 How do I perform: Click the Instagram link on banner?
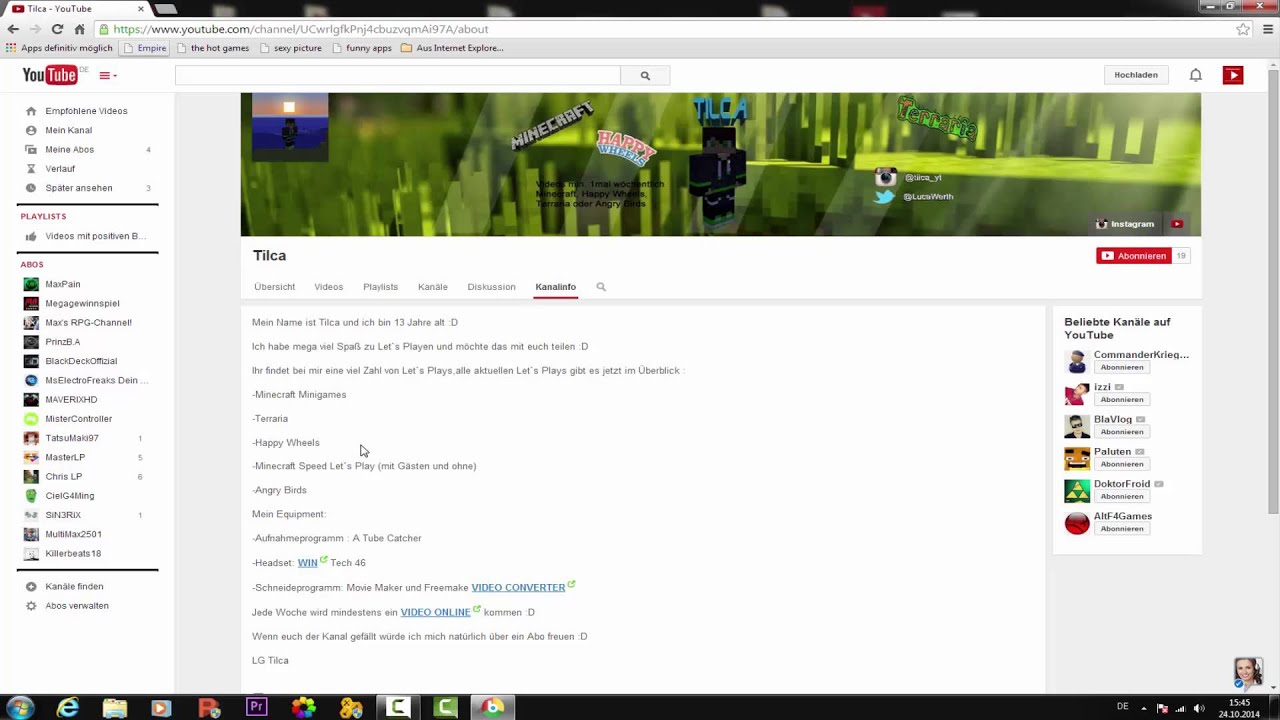1125,224
